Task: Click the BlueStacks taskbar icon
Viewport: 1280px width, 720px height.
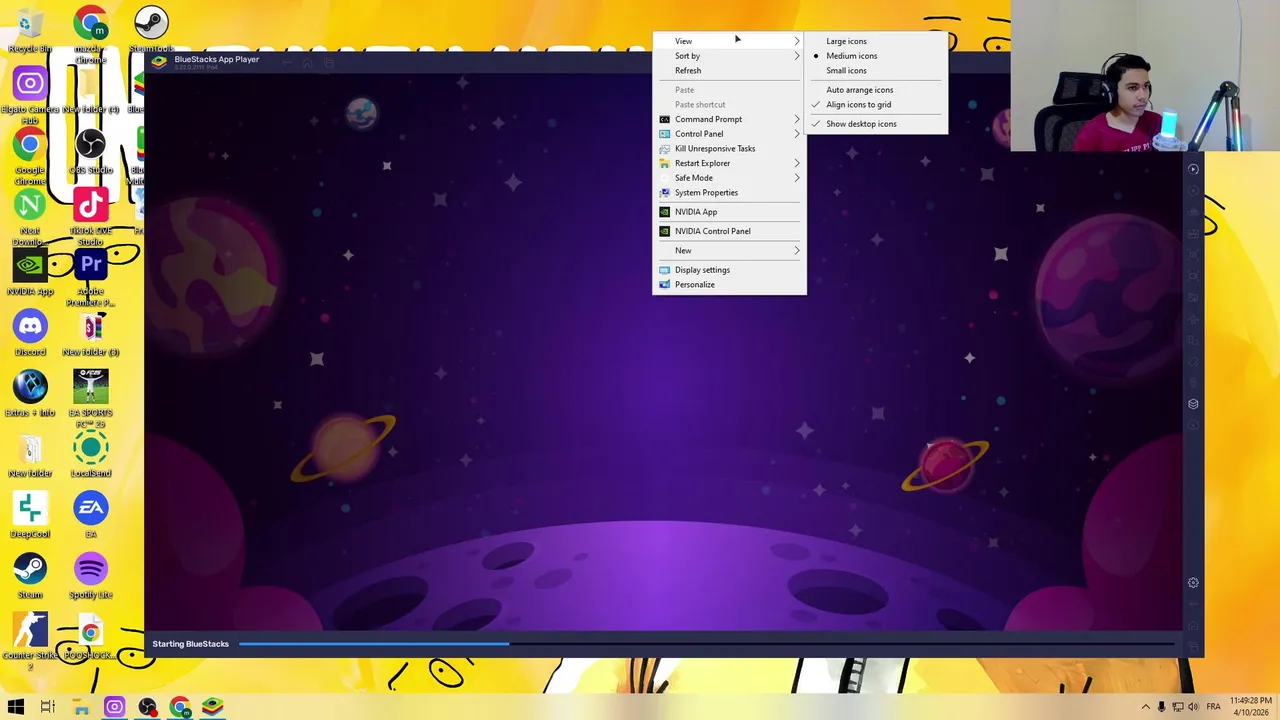Action: tap(213, 707)
